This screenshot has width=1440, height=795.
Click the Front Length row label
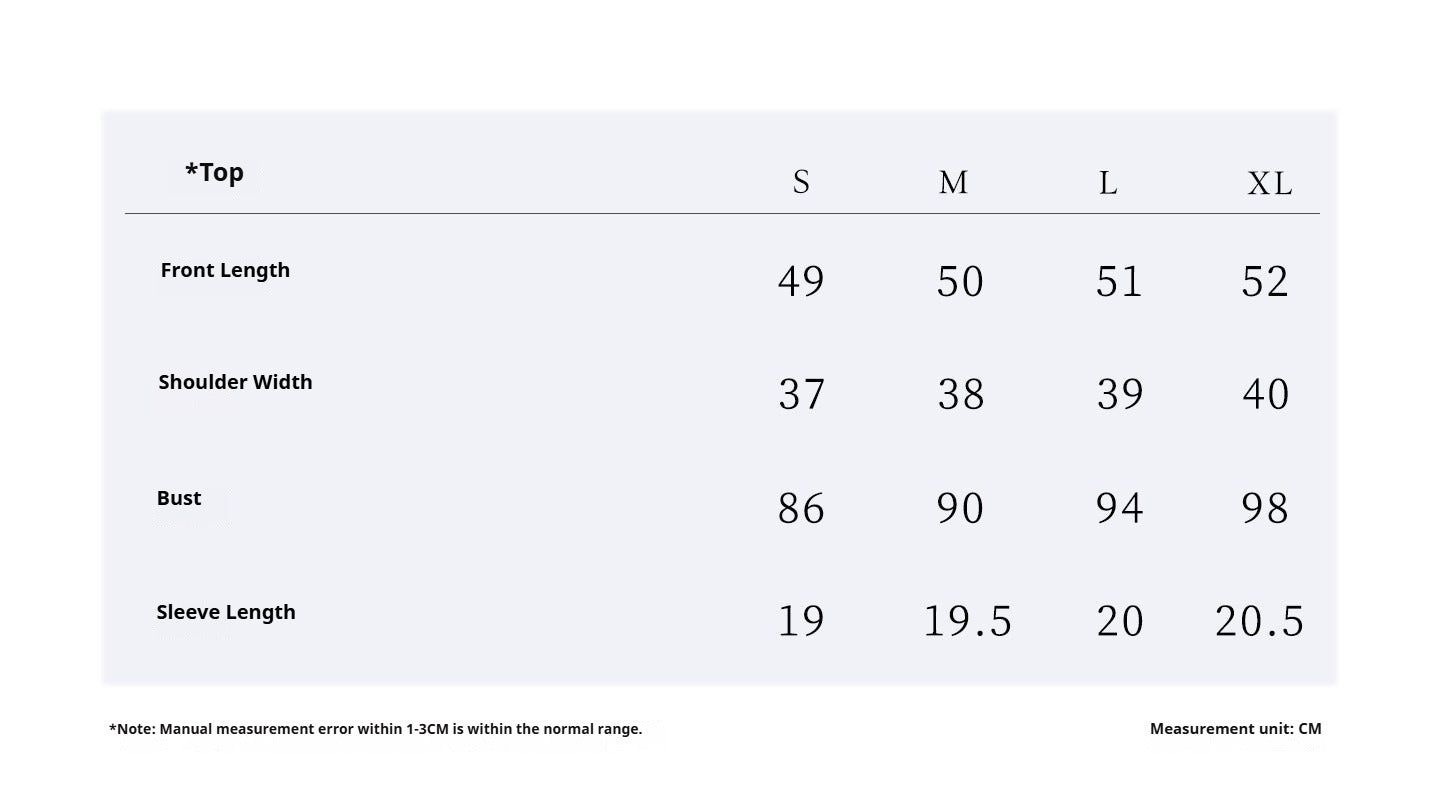[x=225, y=270]
